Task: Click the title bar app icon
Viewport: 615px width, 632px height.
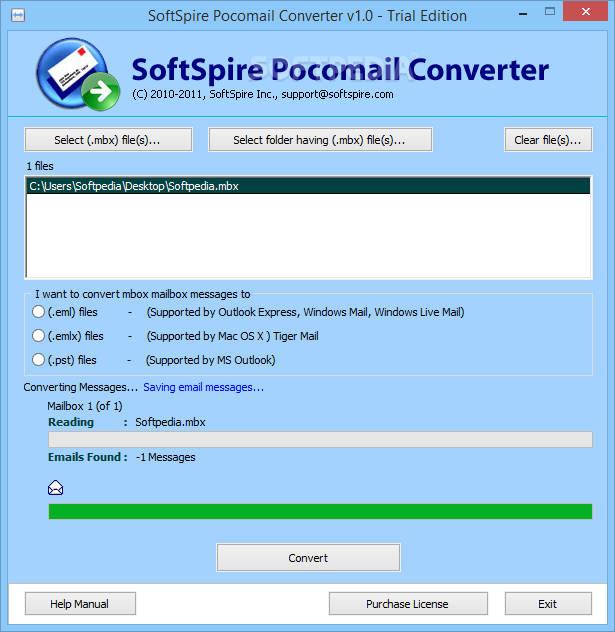Action: (x=18, y=16)
